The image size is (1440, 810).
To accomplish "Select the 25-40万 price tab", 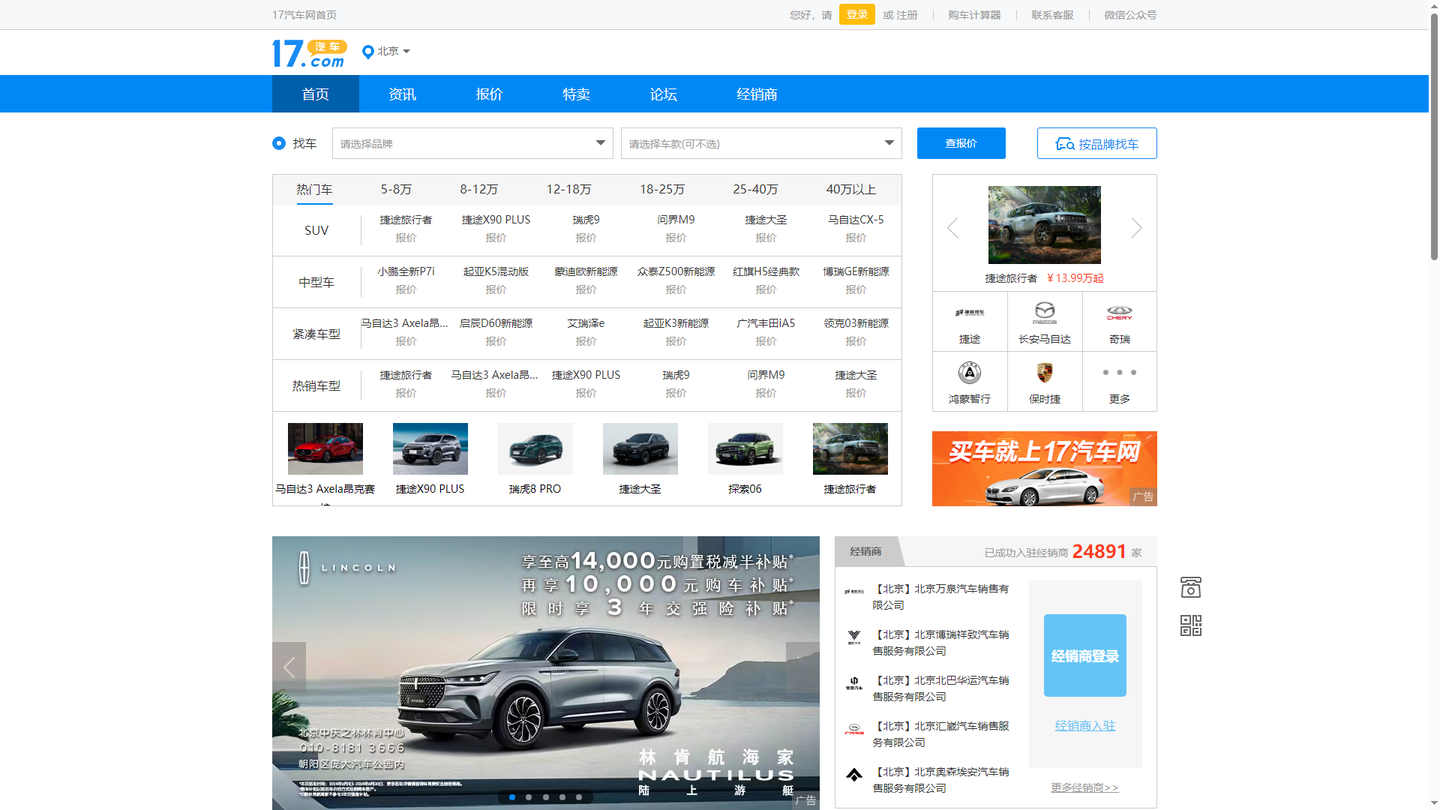I will 755,189.
